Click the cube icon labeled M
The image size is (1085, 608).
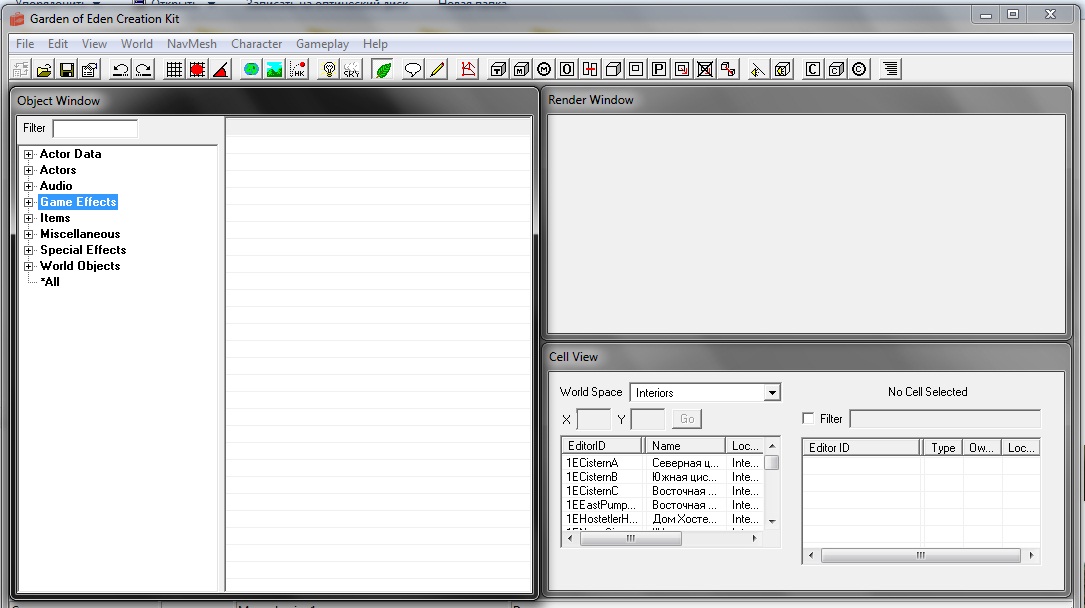point(521,69)
